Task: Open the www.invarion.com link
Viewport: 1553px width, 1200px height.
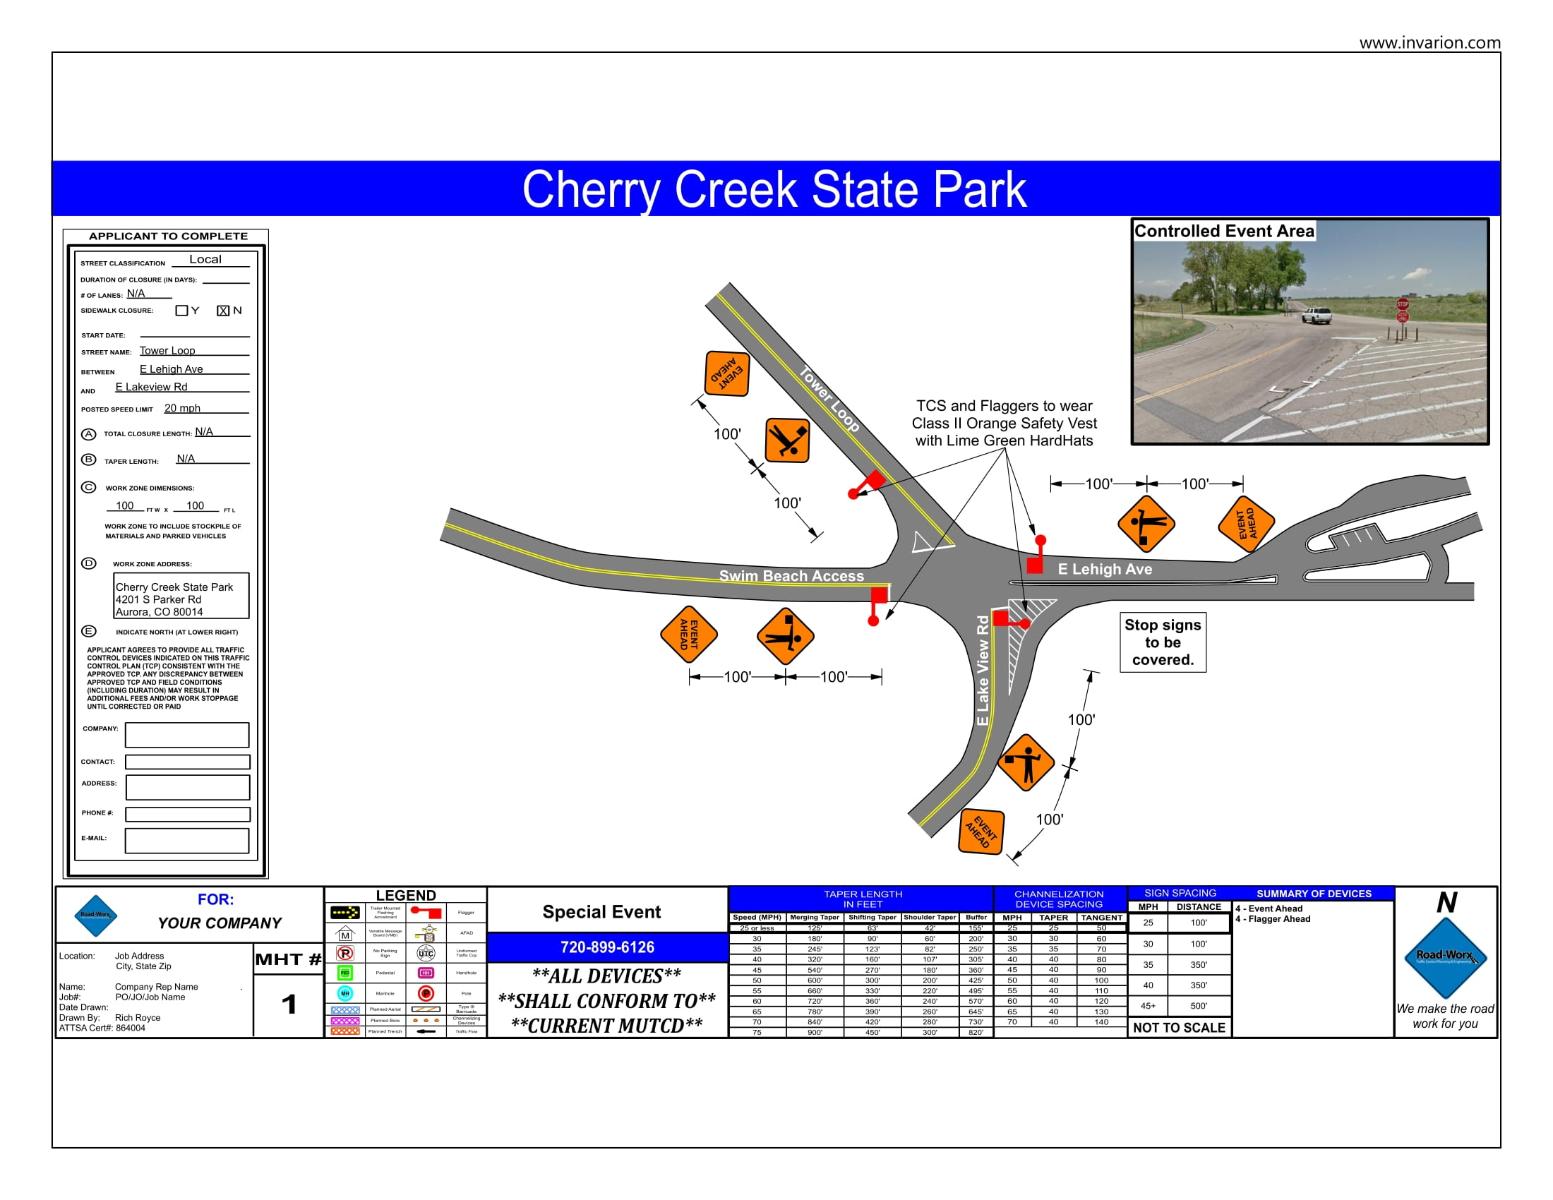Action: click(1430, 43)
